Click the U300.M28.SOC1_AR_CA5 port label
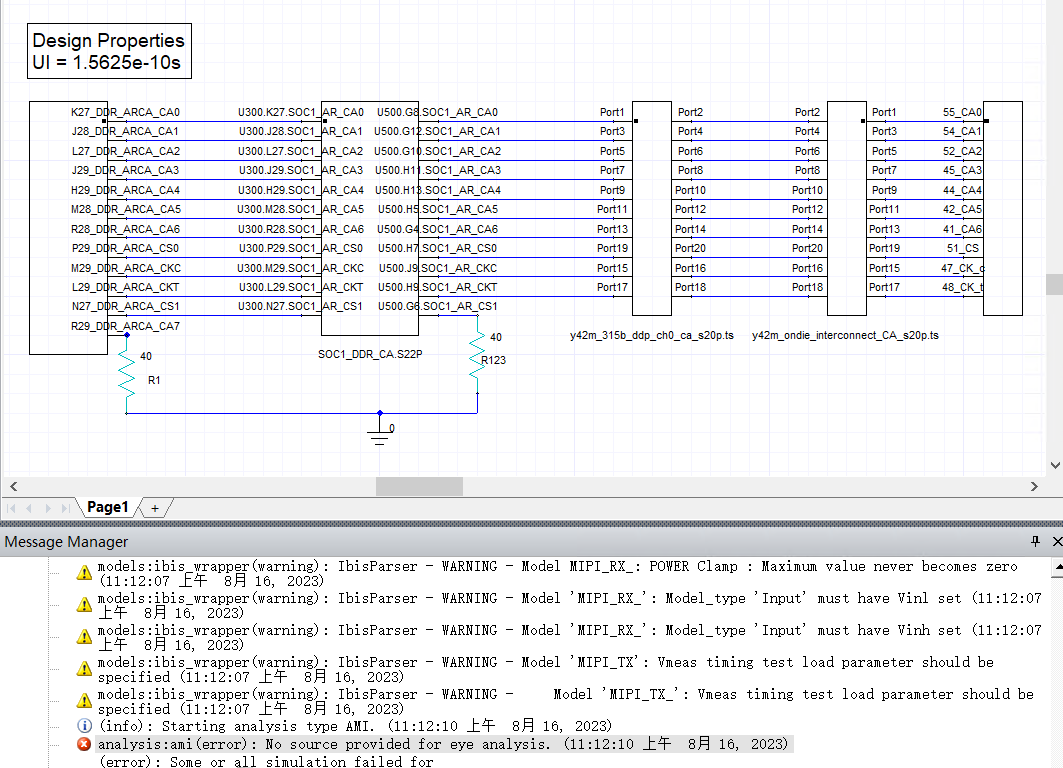The width and height of the screenshot is (1063, 768). [300, 209]
